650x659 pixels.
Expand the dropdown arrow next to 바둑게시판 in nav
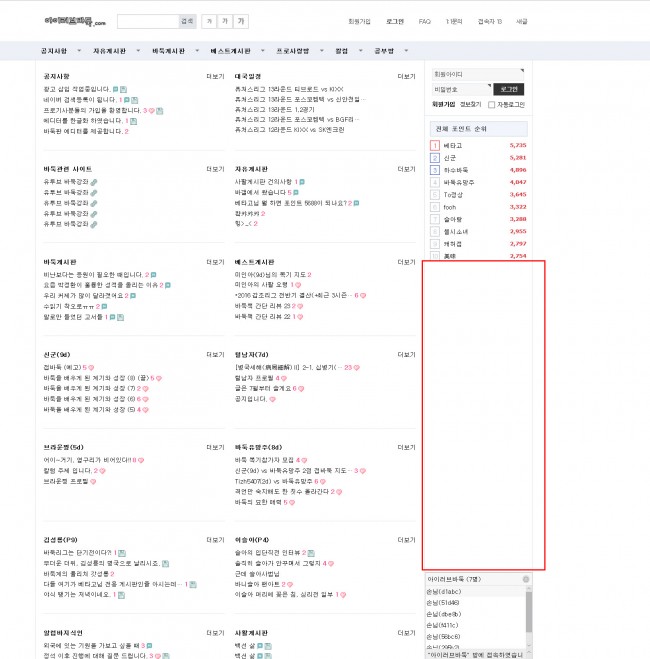point(197,51)
